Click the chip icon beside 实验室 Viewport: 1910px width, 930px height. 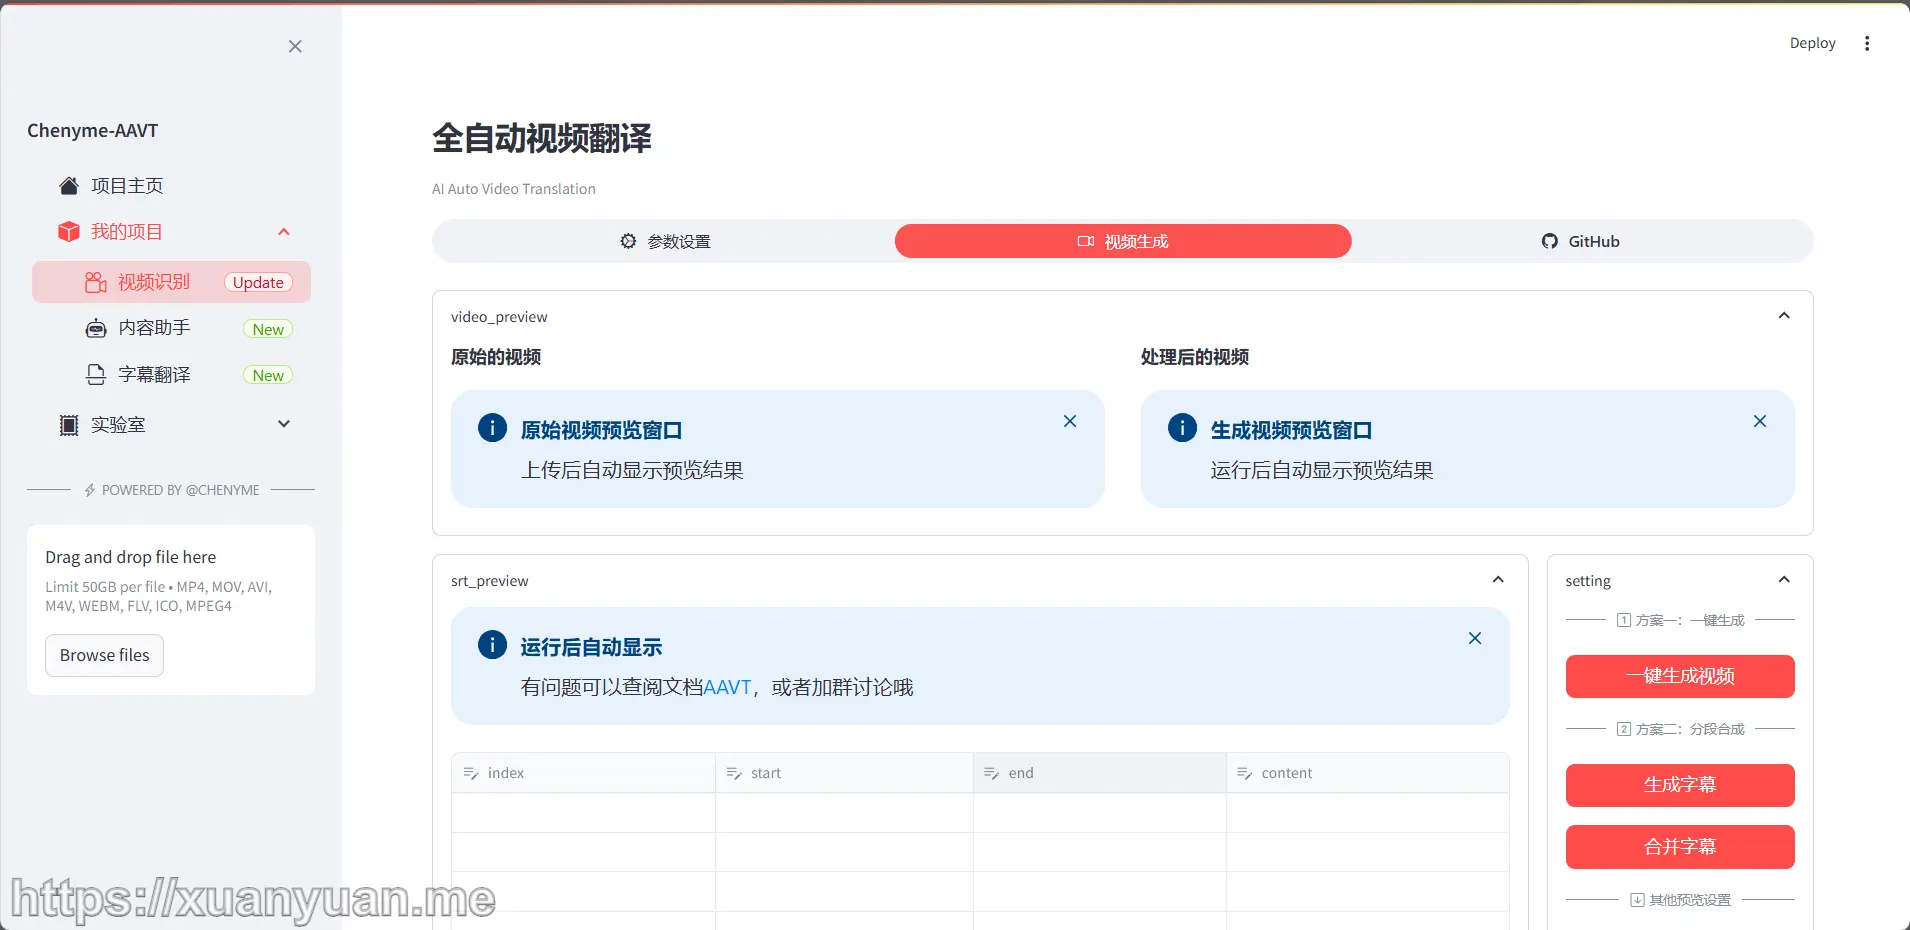coord(69,425)
